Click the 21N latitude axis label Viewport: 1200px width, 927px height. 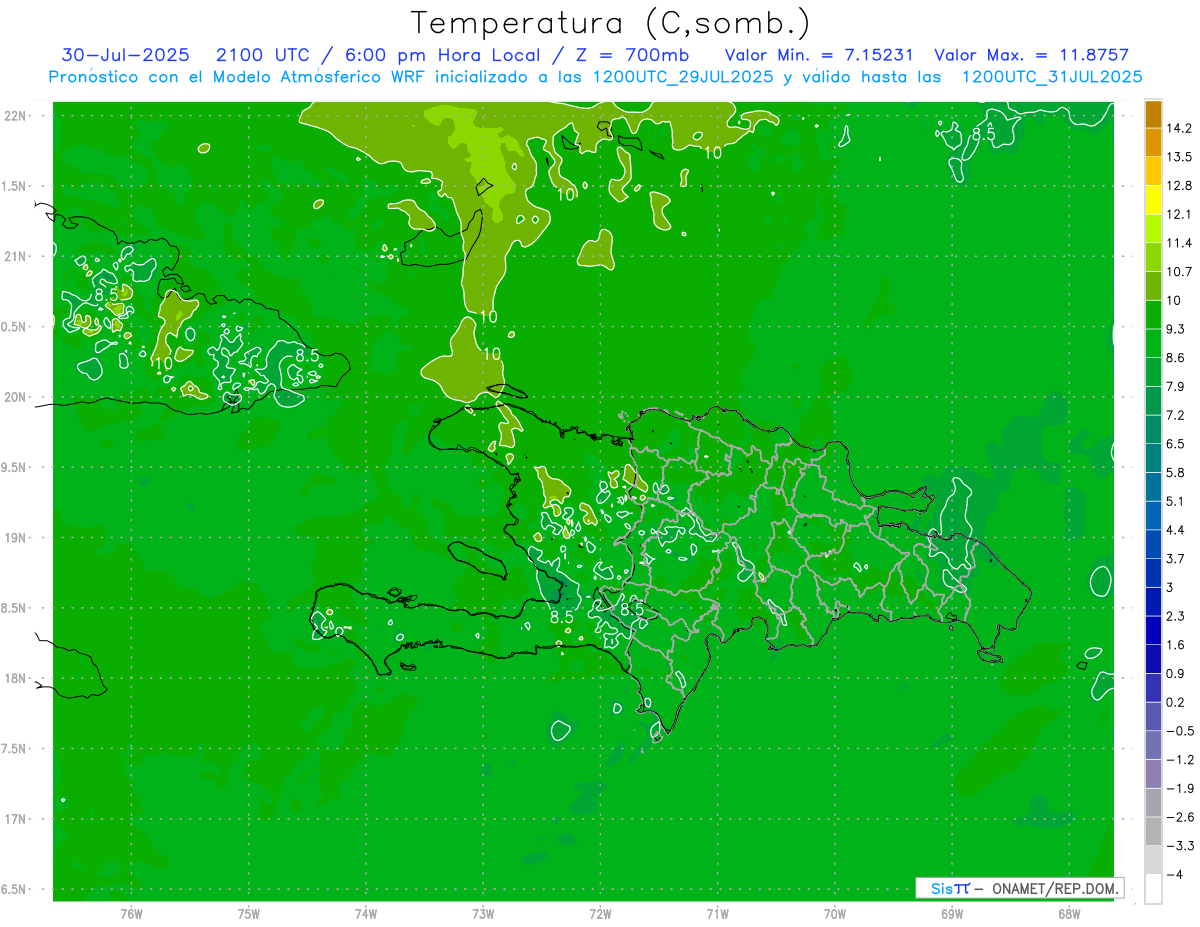[x=15, y=256]
